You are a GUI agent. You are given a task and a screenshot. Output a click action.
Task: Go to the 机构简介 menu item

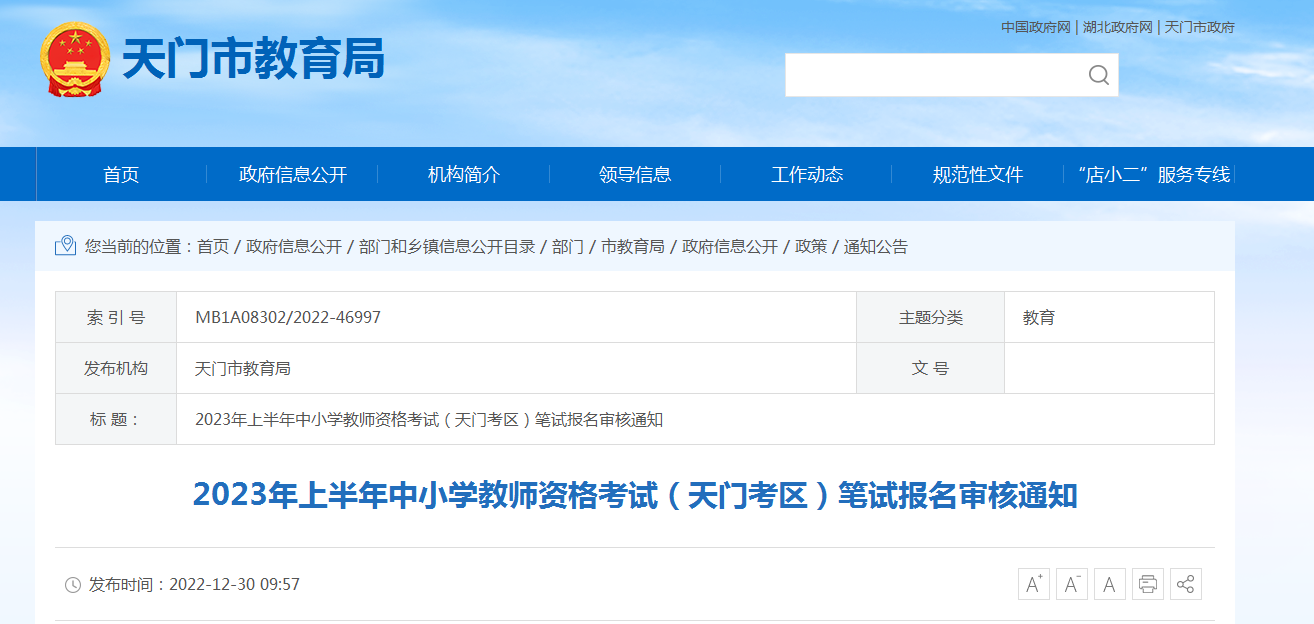click(x=464, y=175)
